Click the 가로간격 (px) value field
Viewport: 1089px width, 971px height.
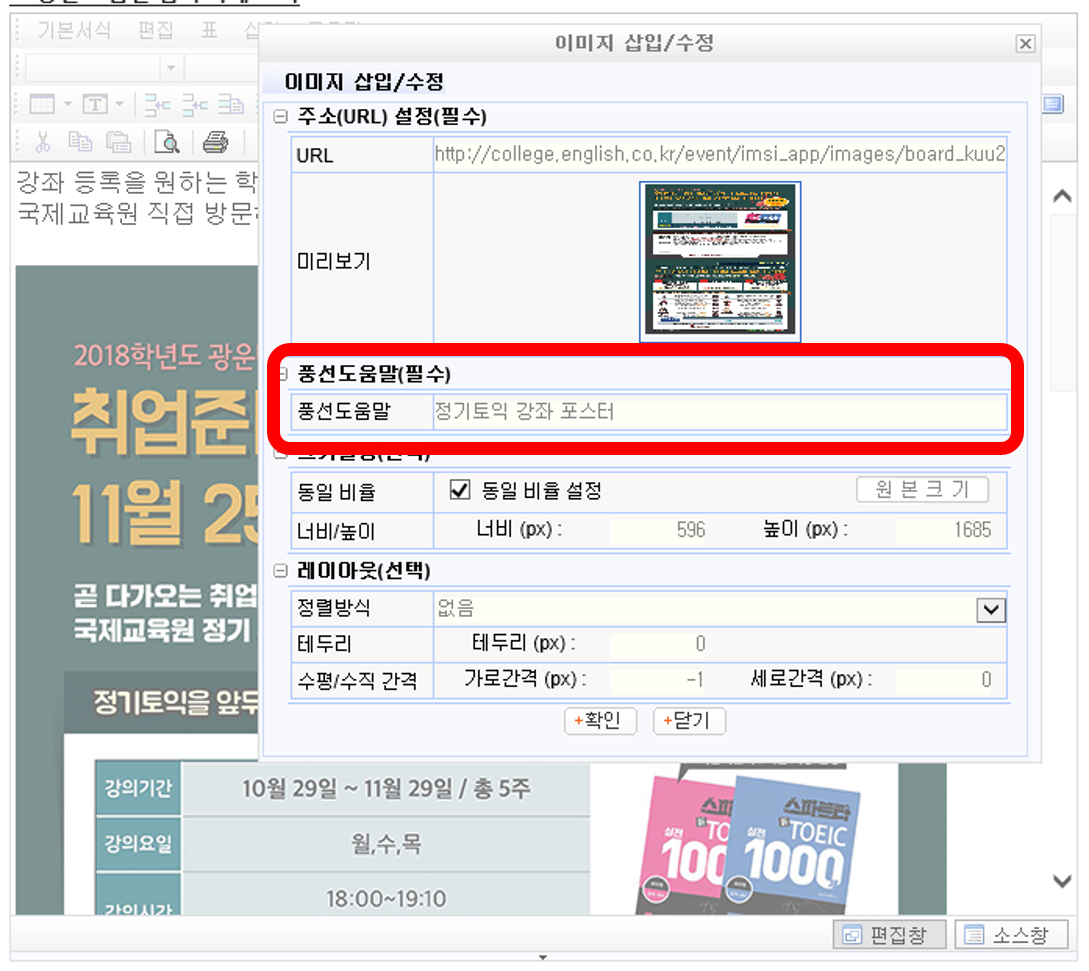tap(660, 680)
